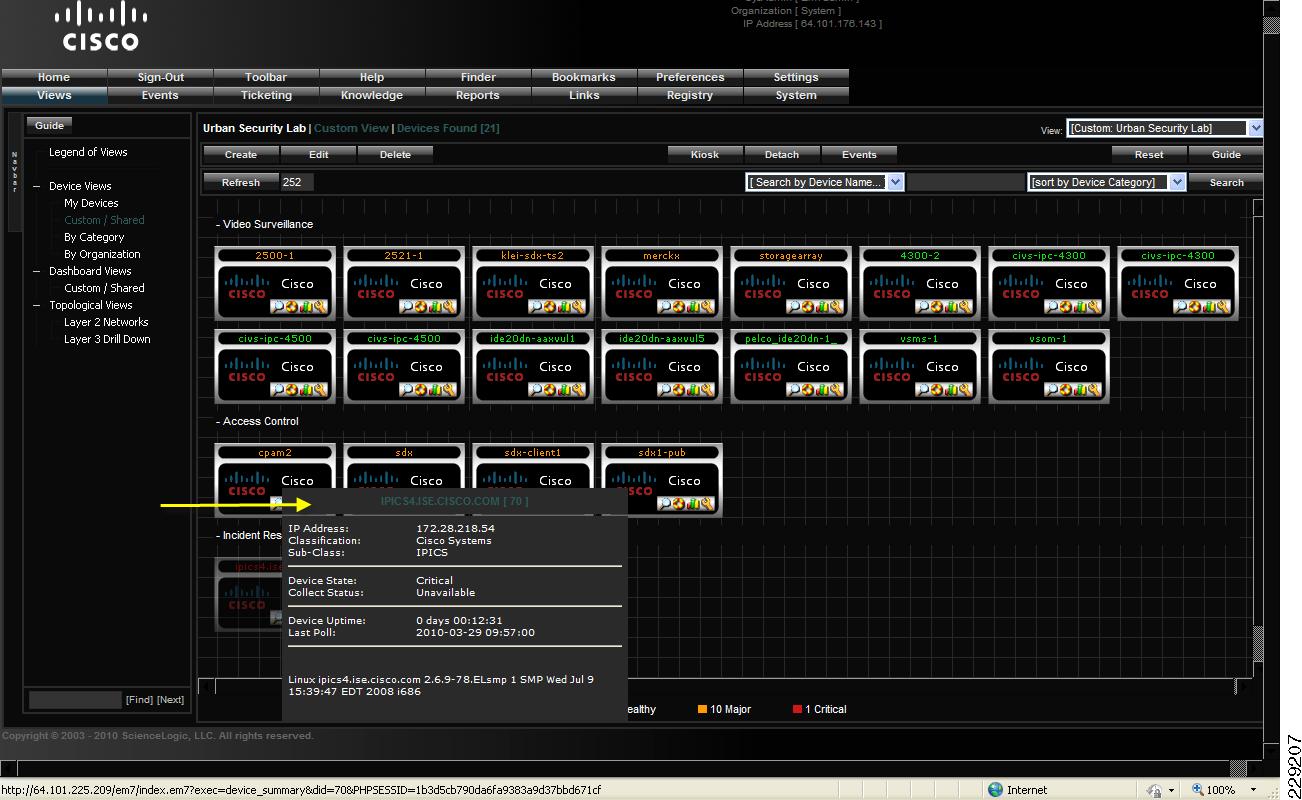
Task: Click lifesaver icon on 2500-1 card
Action: tap(292, 306)
